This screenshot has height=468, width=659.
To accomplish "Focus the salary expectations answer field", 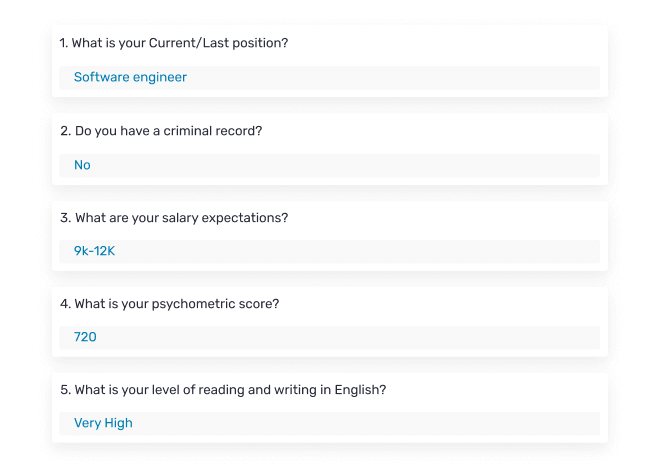I will pos(330,251).
